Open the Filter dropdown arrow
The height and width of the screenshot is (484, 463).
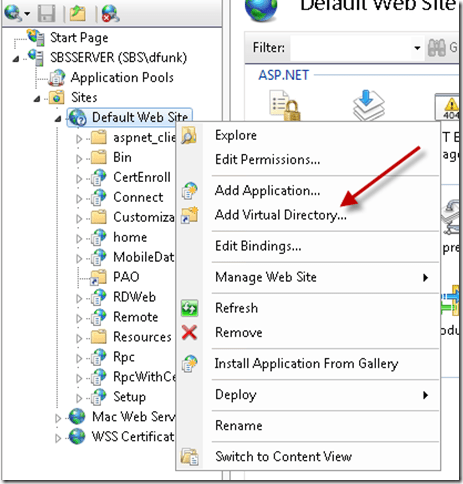[x=417, y=48]
